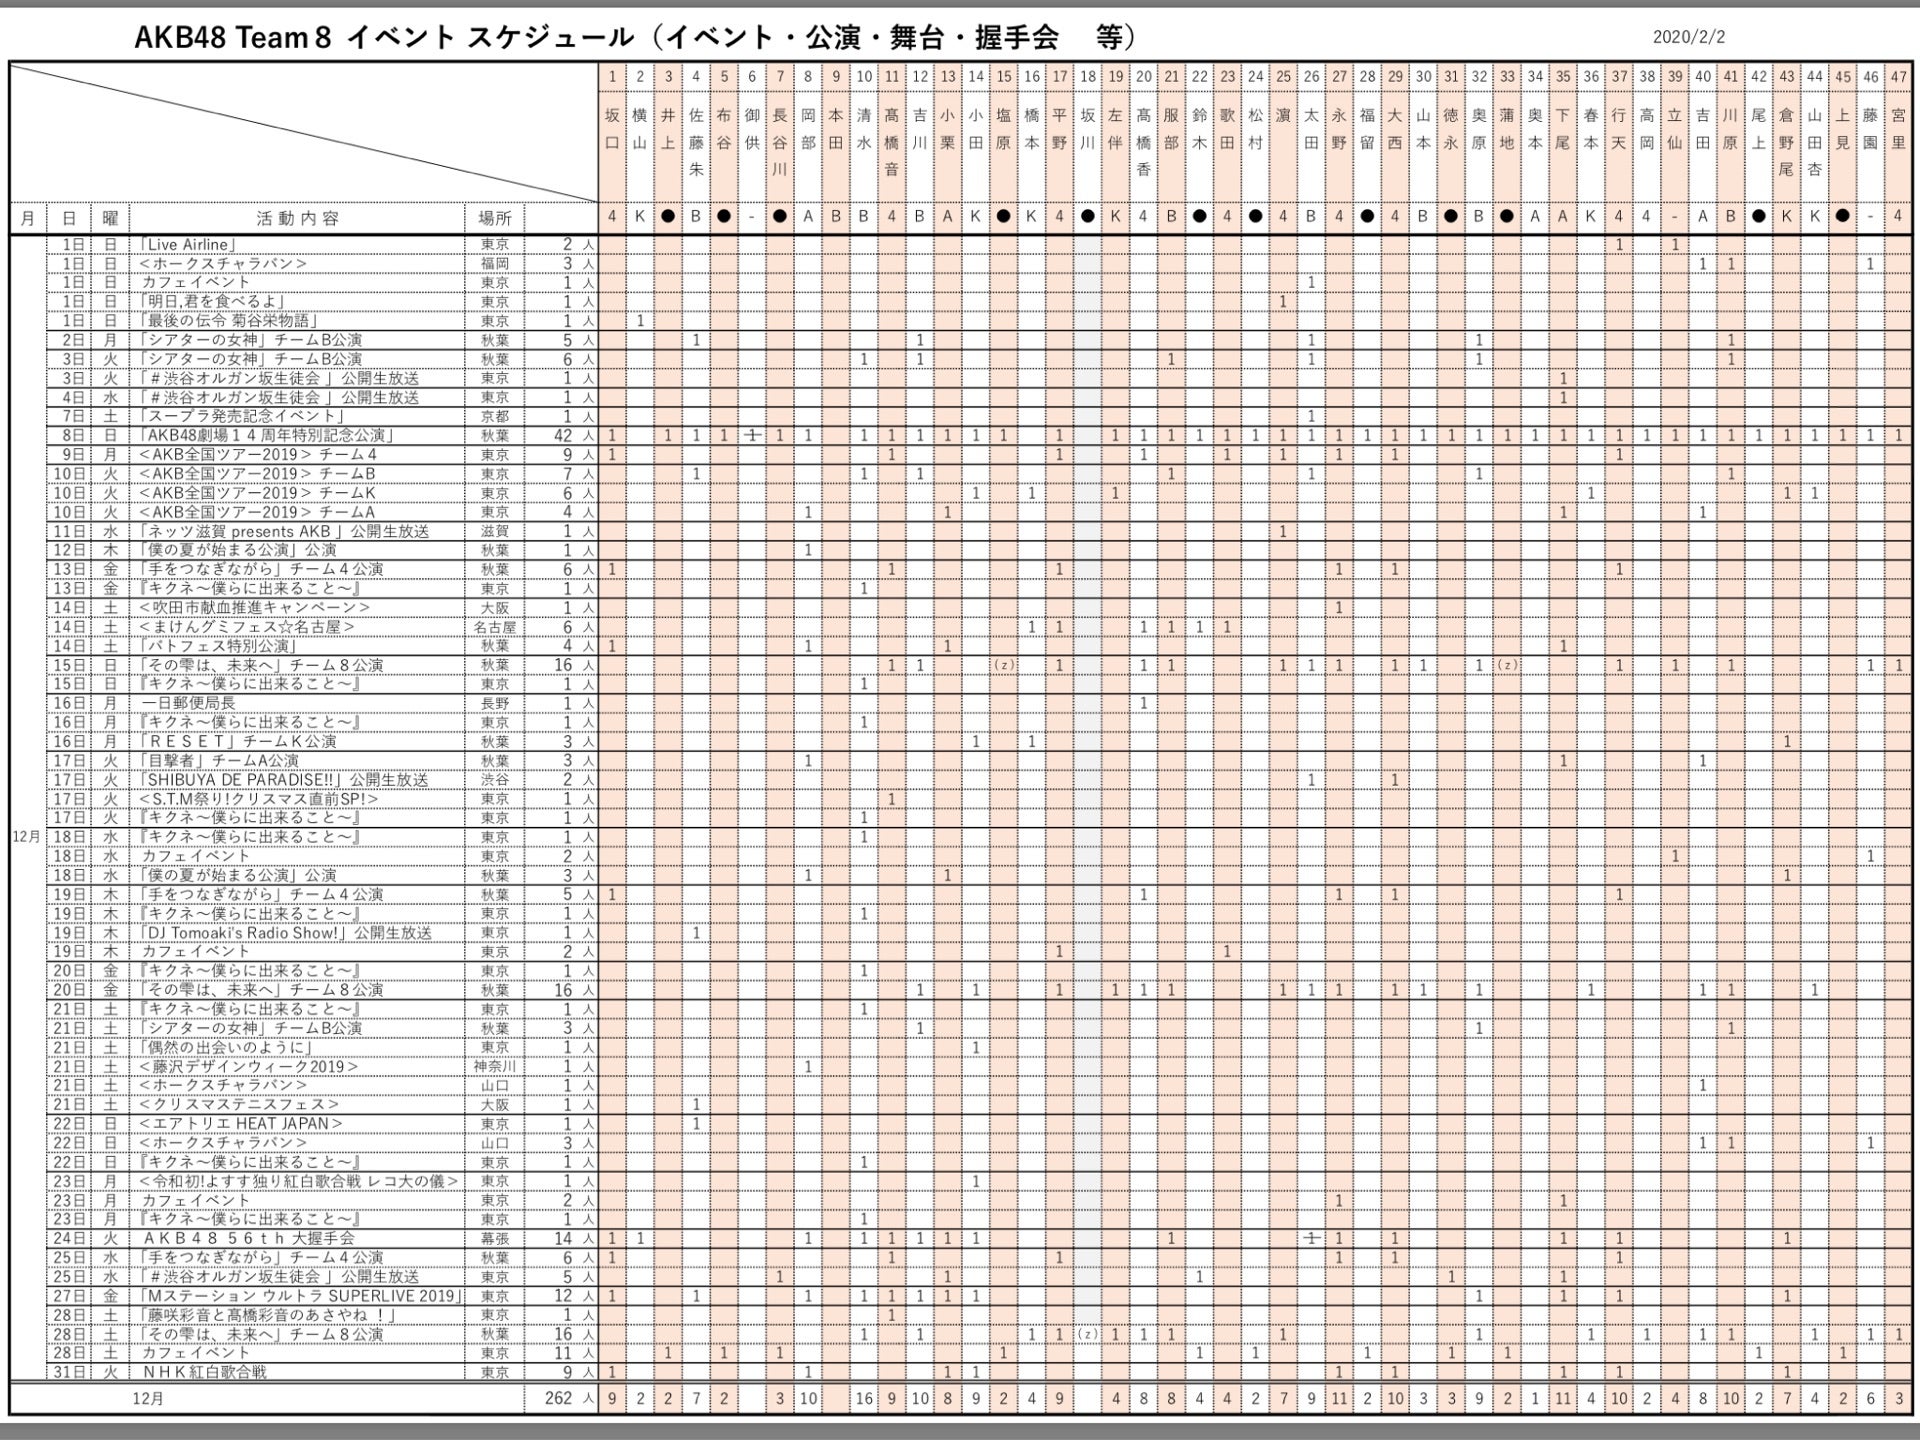This screenshot has height=1440, width=1920.
Task: Click the ＮＨＫ紅白歌合戦 activity row
Action: (x=203, y=1372)
